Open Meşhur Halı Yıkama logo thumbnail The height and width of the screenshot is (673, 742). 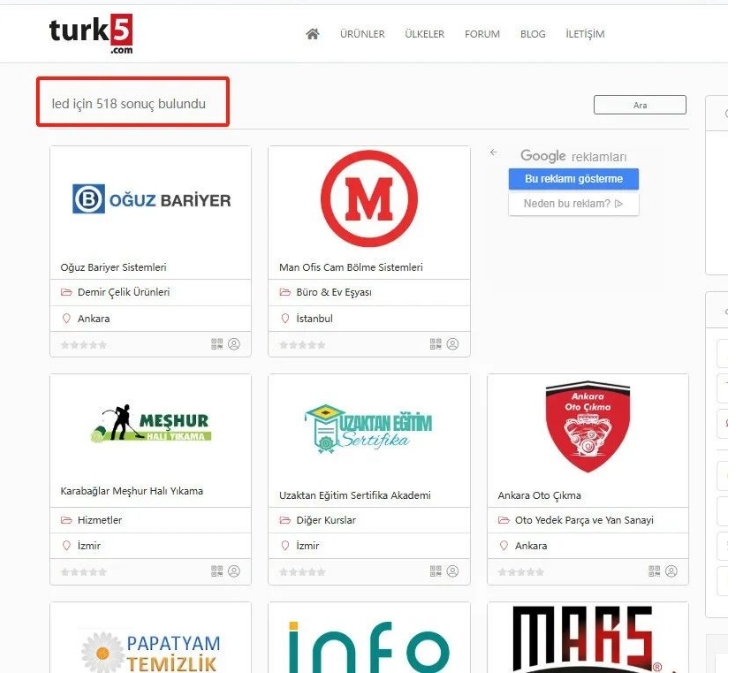[150, 424]
